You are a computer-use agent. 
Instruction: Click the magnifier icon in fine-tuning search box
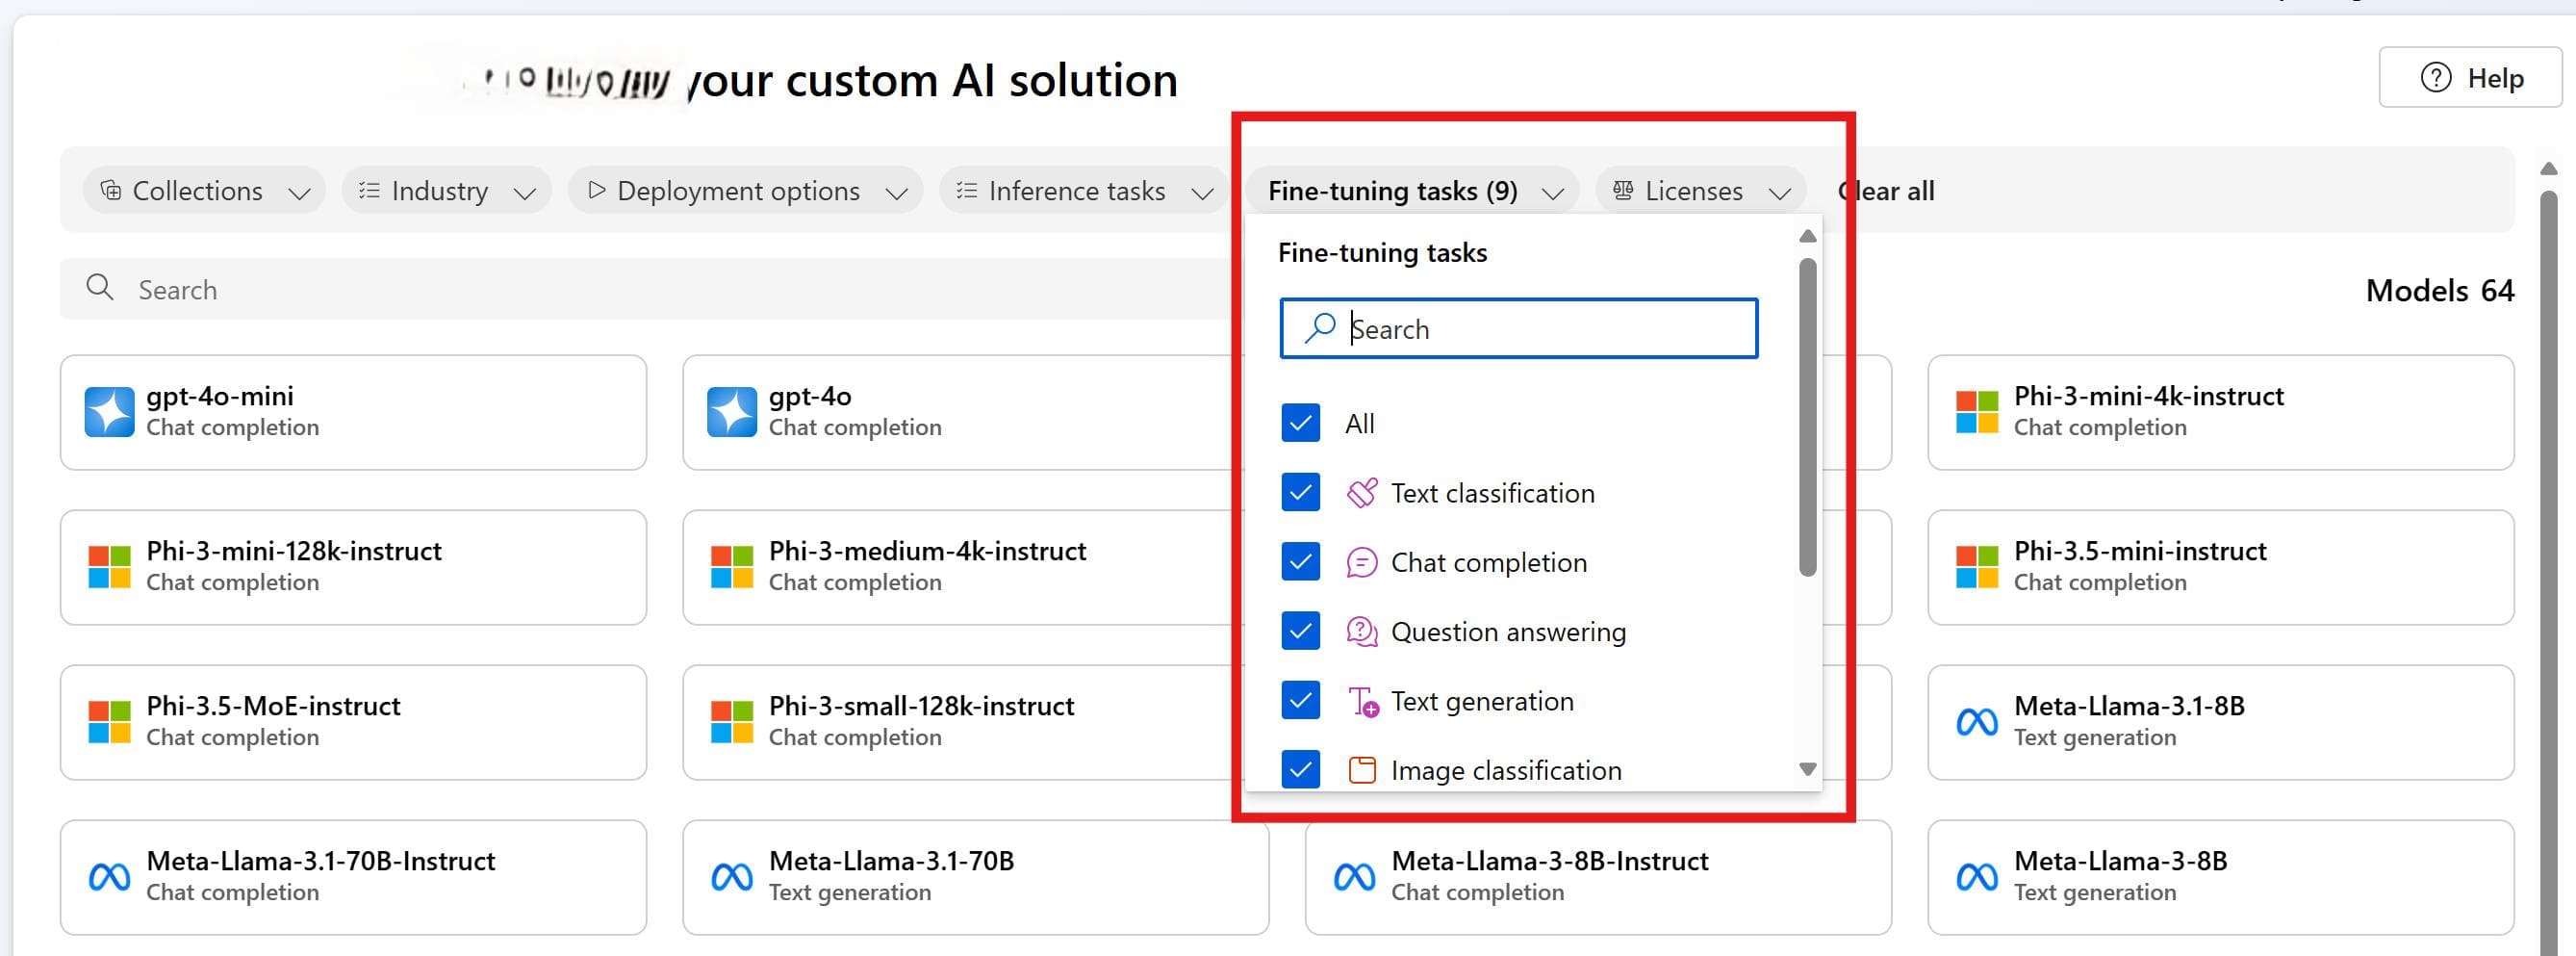[1320, 327]
